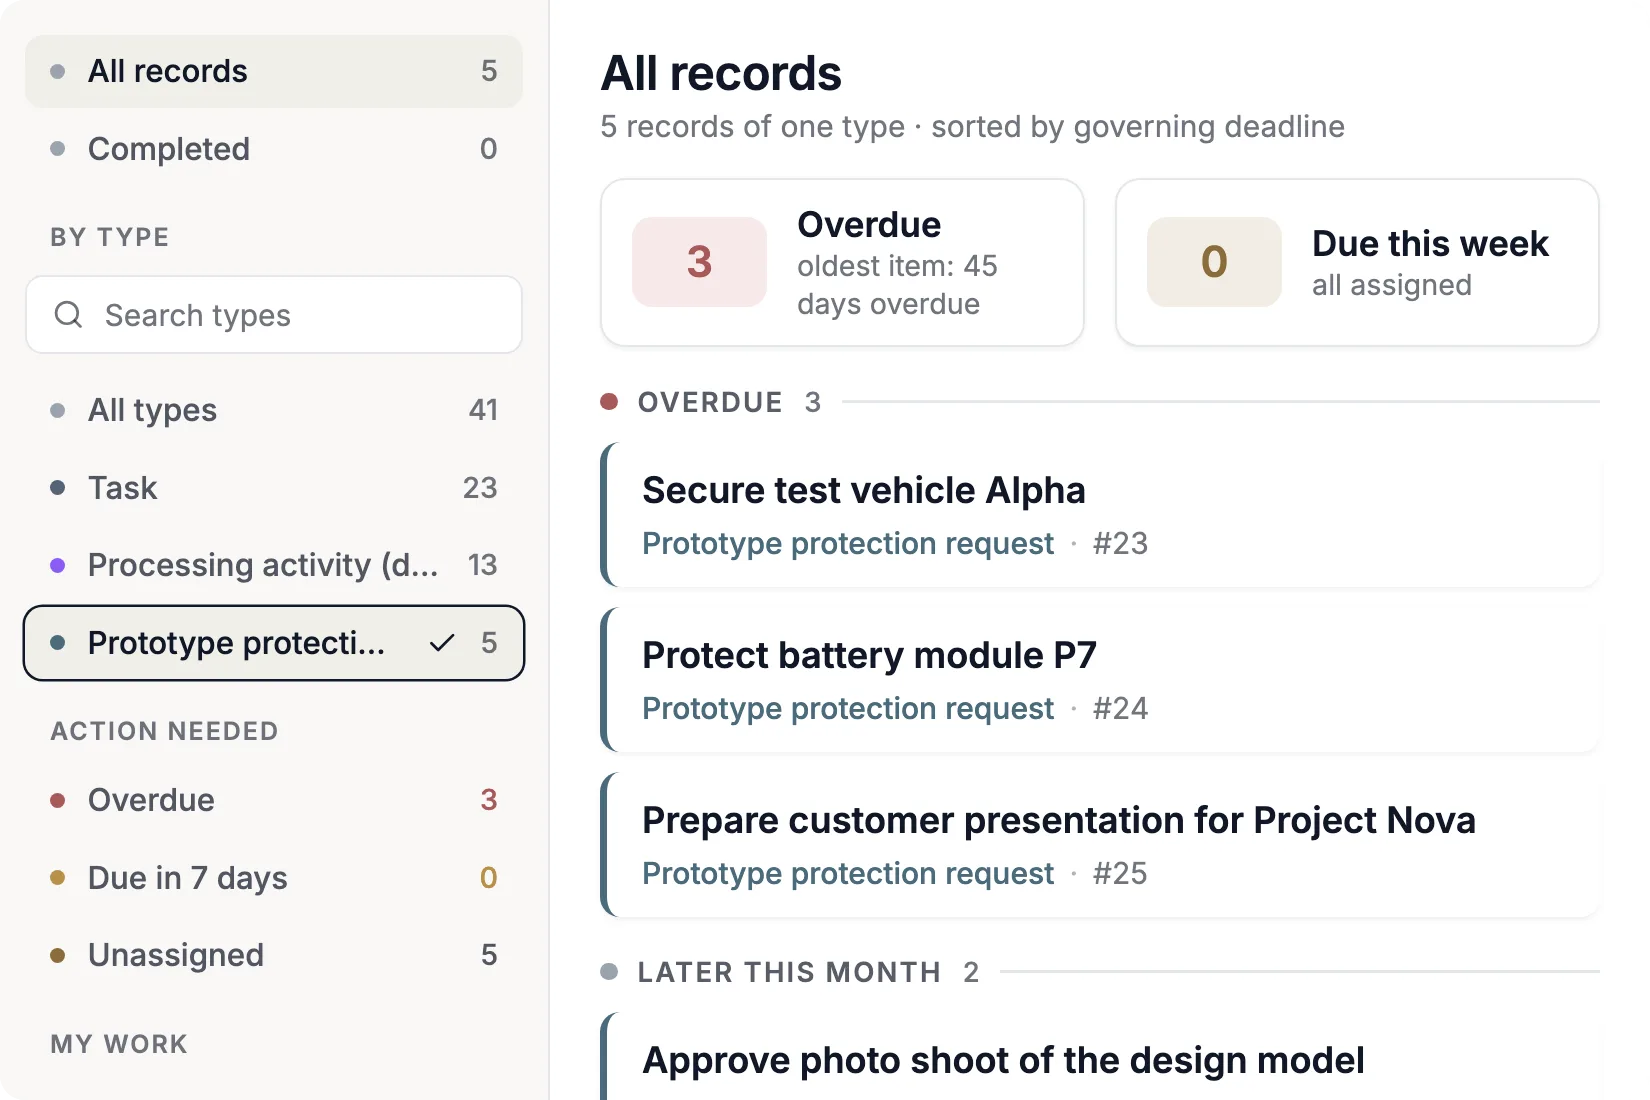Click the All records page title
Image resolution: width=1650 pixels, height=1100 pixels.
(721, 73)
